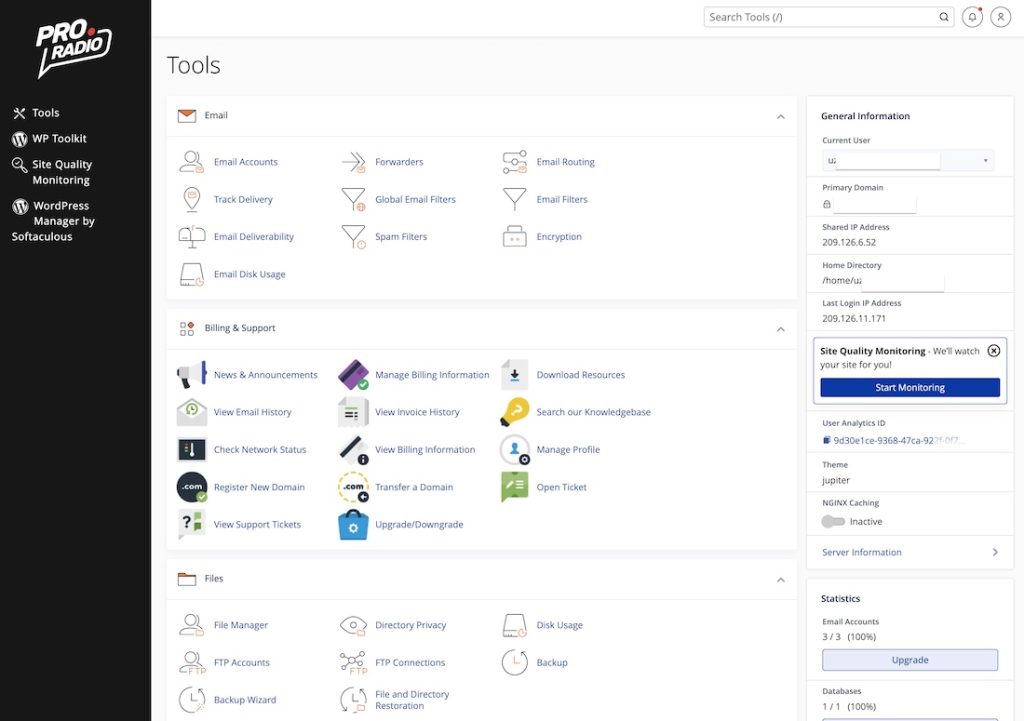Image resolution: width=1024 pixels, height=721 pixels.
Task: Open Email Accounts
Action: coord(245,161)
